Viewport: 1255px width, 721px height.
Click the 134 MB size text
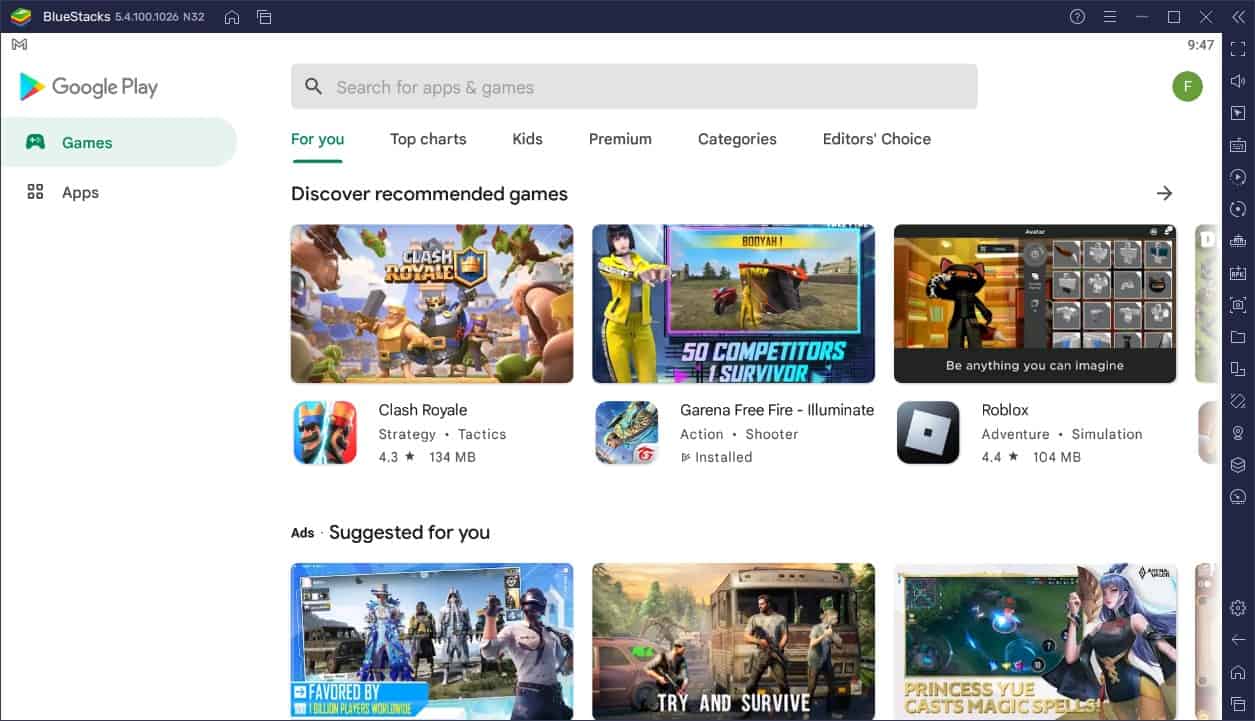pos(452,457)
